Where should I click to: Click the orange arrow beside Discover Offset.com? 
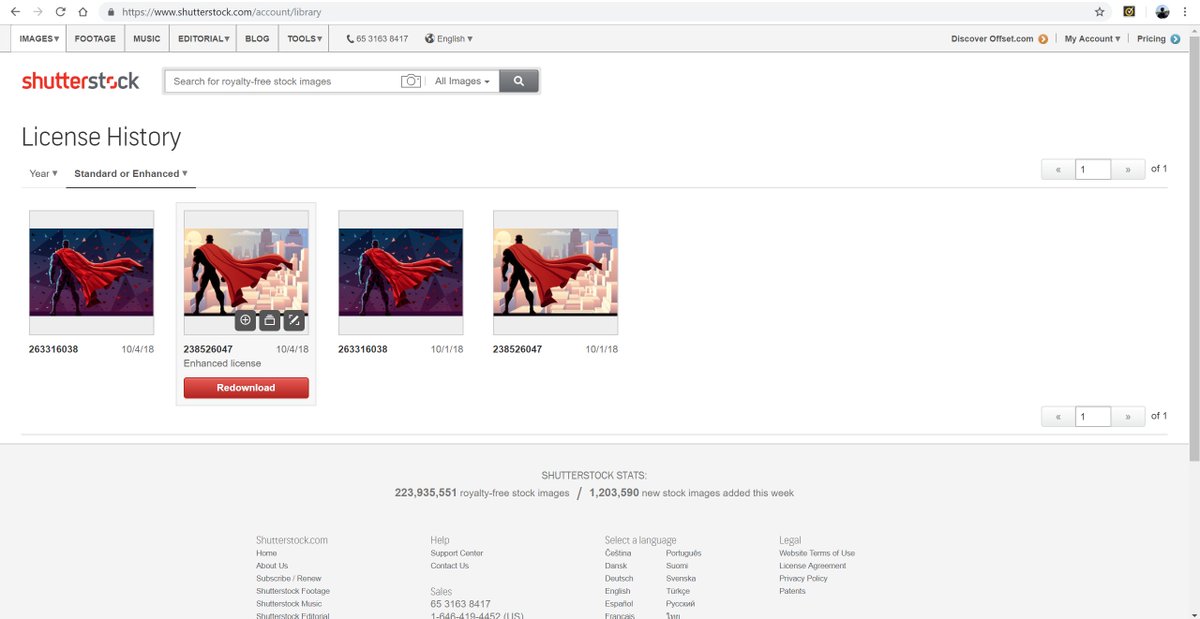click(1043, 39)
